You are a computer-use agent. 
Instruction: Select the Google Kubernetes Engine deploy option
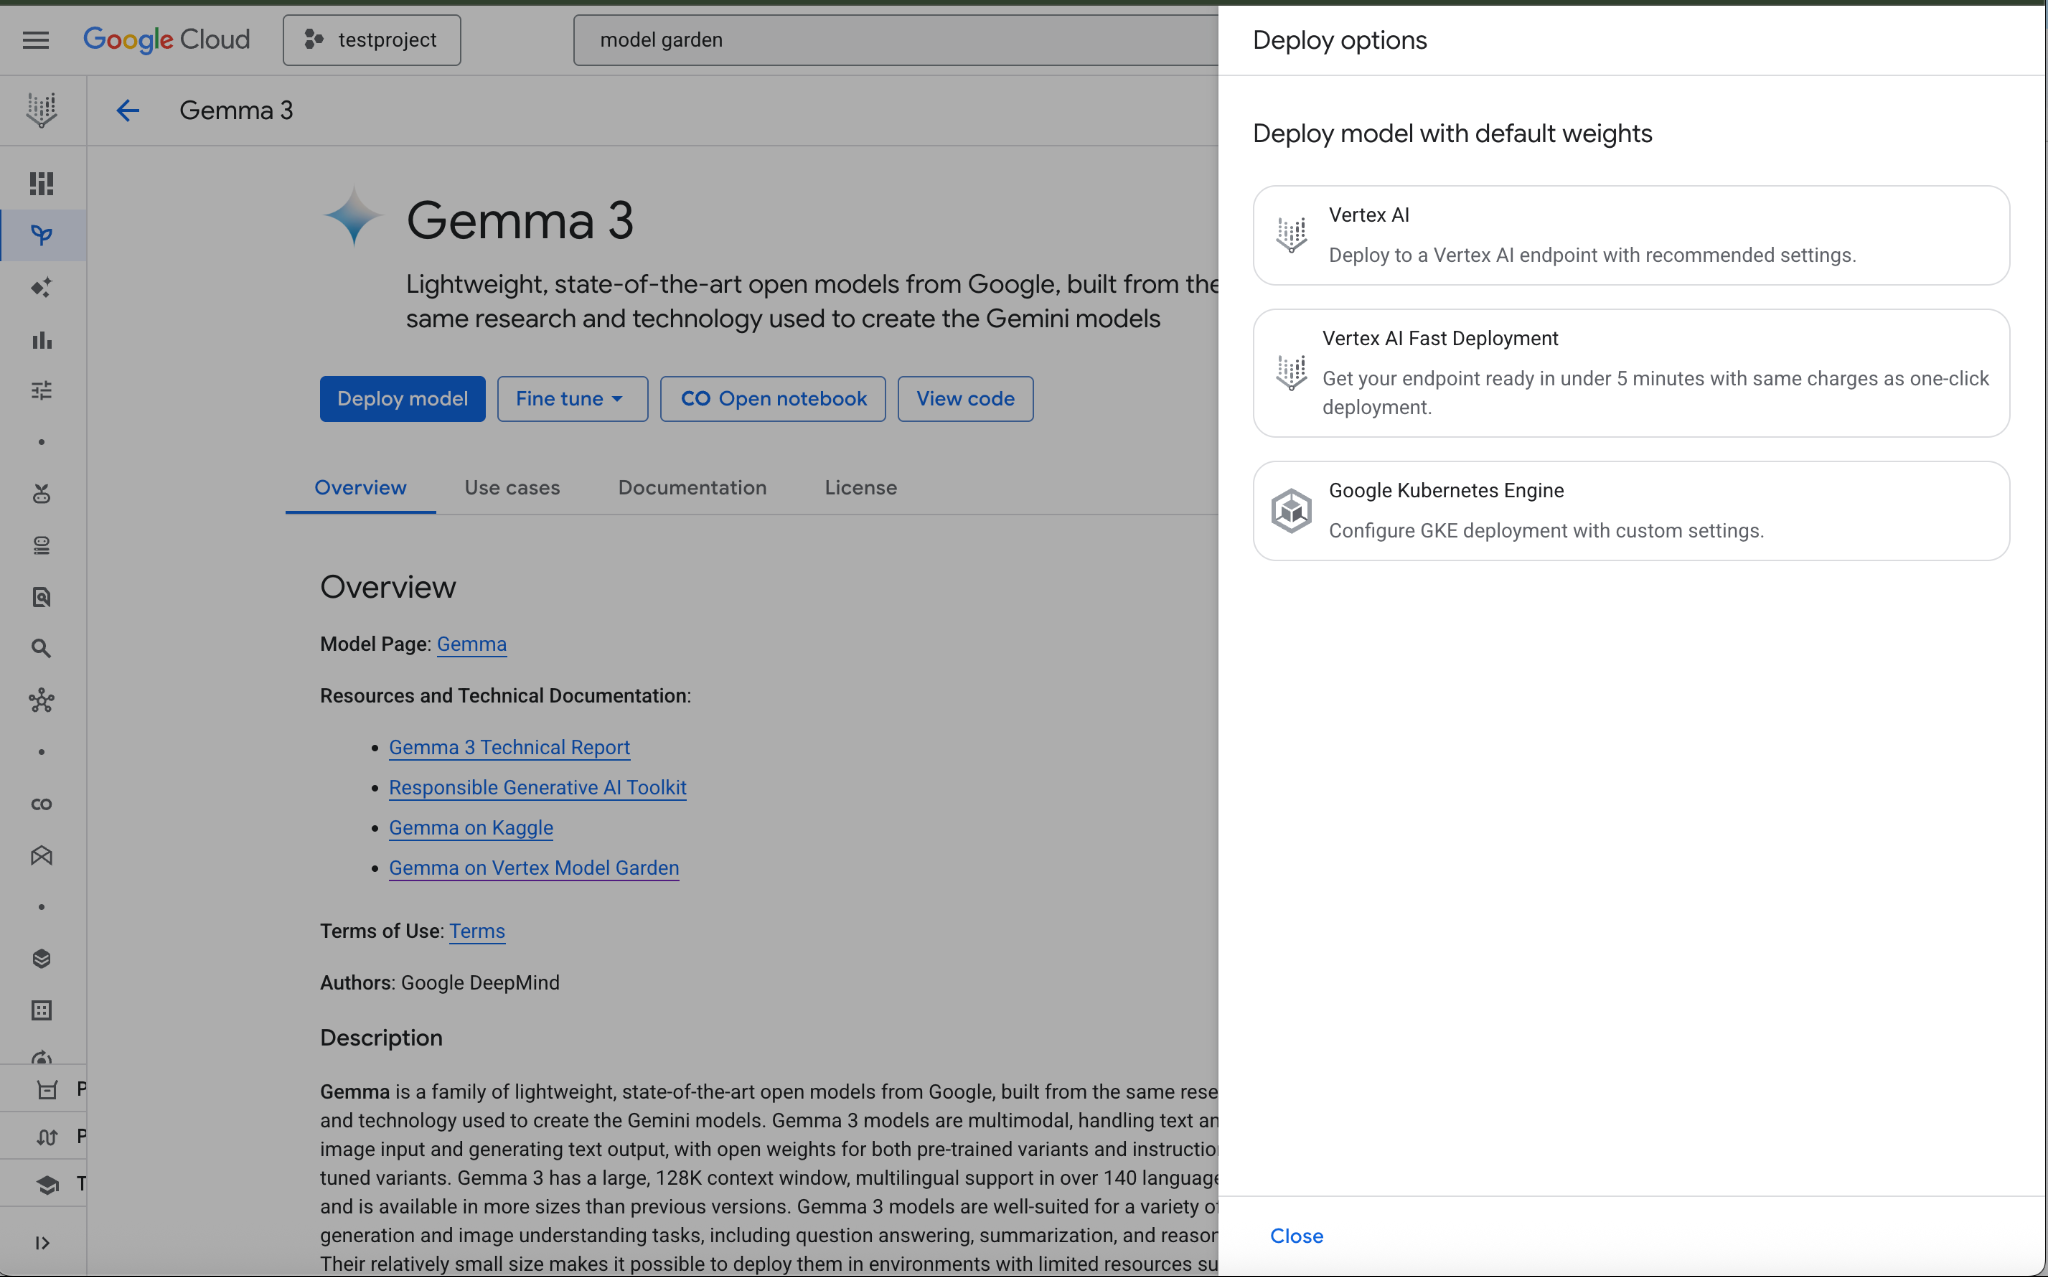point(1631,511)
